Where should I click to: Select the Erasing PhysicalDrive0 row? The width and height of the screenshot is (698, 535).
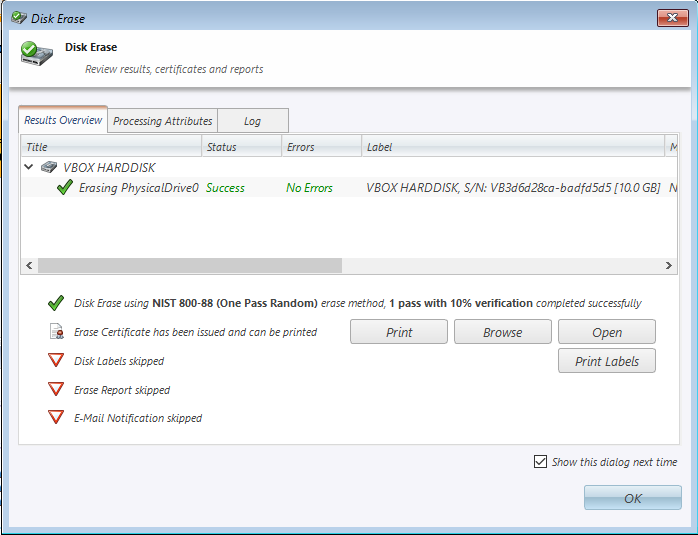tap(349, 187)
